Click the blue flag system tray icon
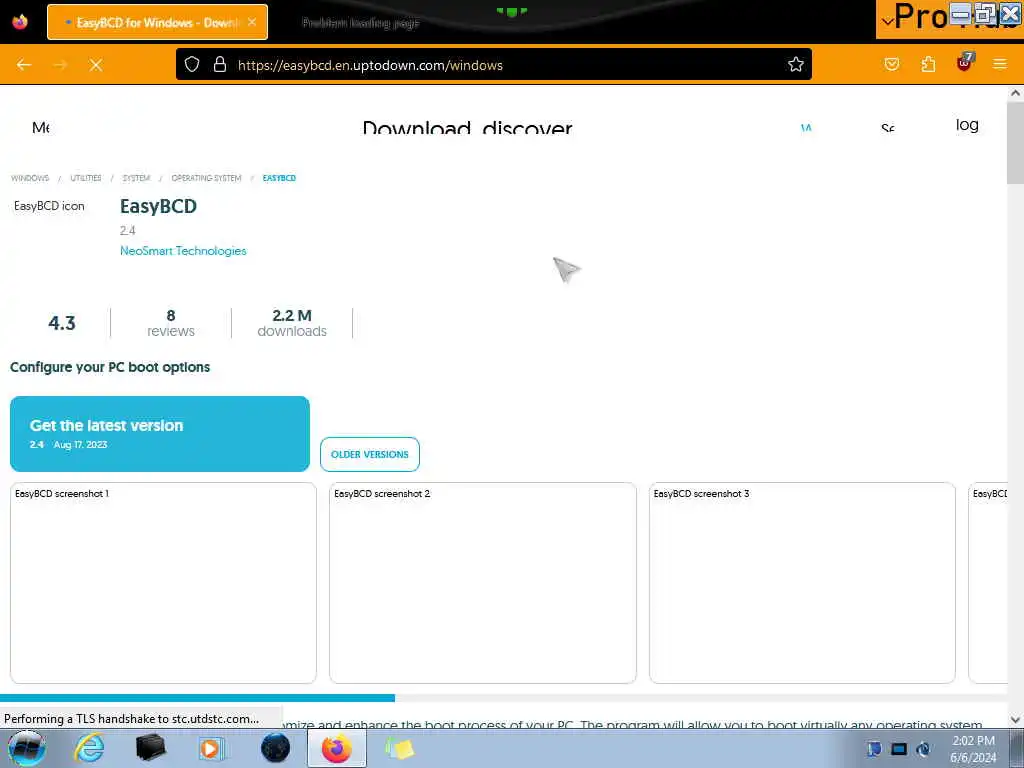 tap(874, 749)
